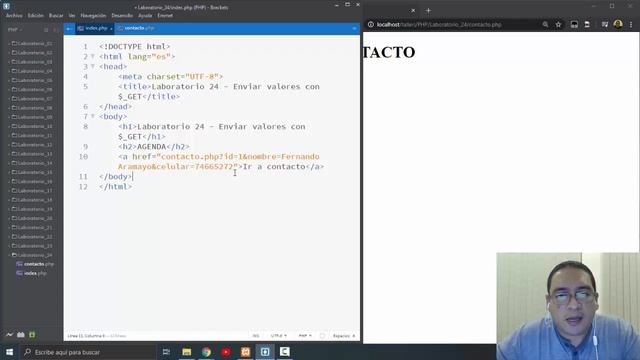Click second extension icon in Chrome toolbar
The height and width of the screenshot is (360, 640).
[x=587, y=24]
